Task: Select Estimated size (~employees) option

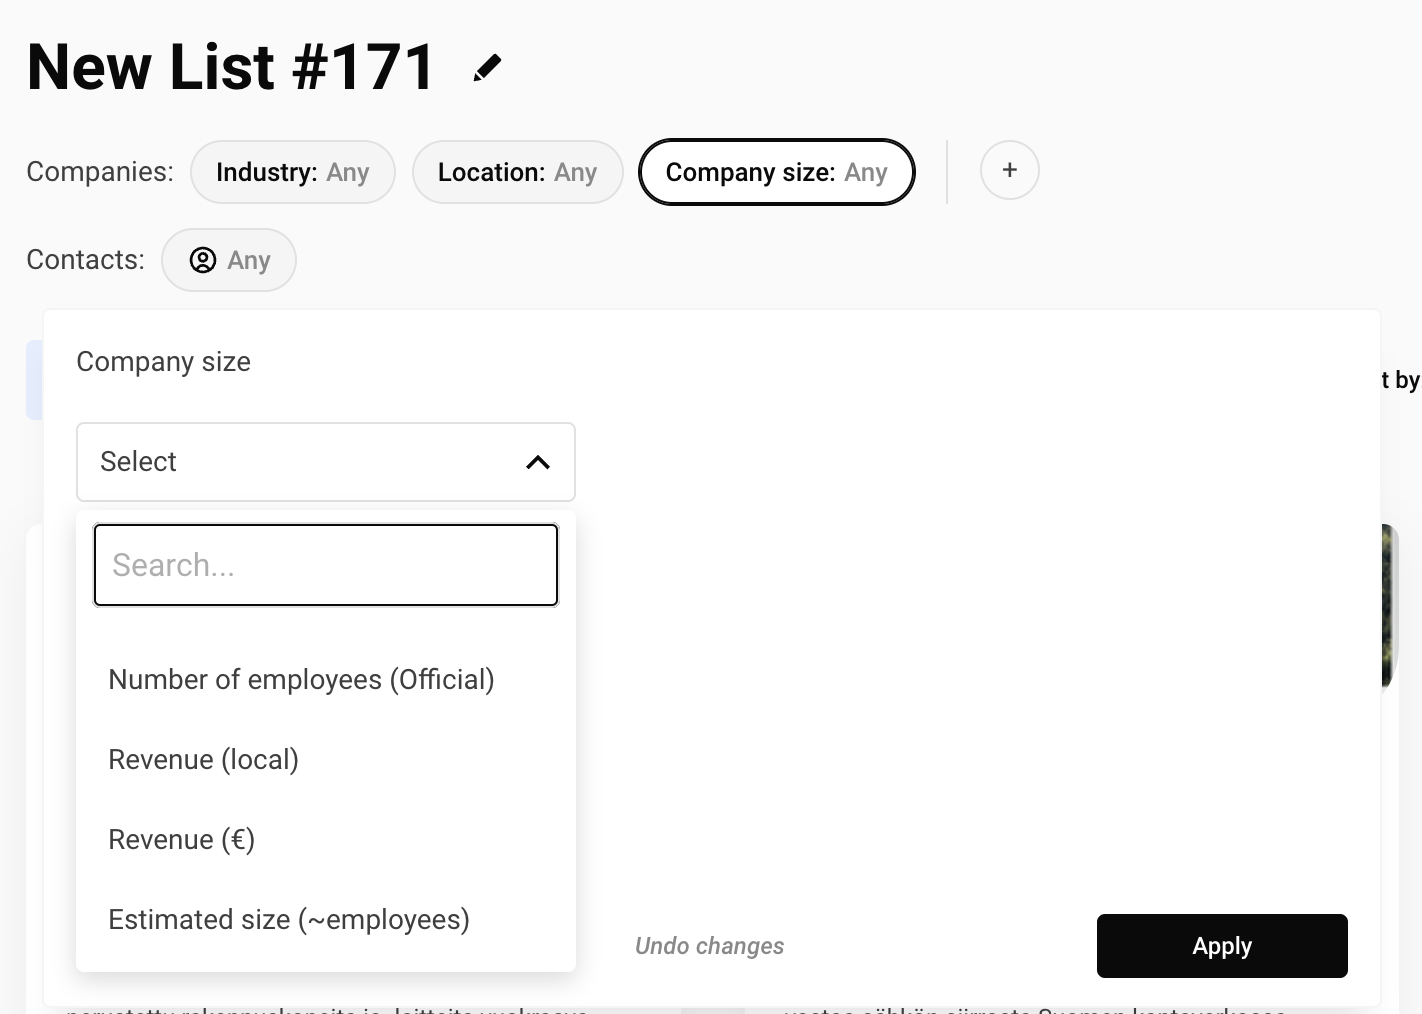Action: coord(288,920)
